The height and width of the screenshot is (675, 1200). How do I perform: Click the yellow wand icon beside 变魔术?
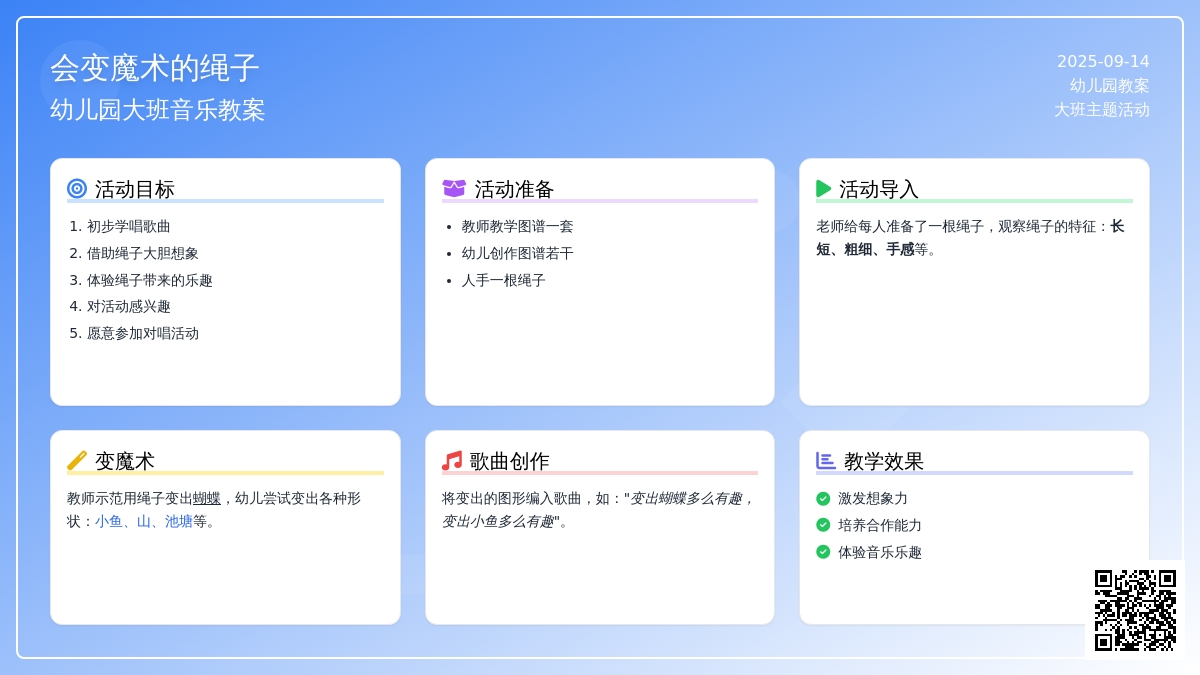(x=77, y=460)
